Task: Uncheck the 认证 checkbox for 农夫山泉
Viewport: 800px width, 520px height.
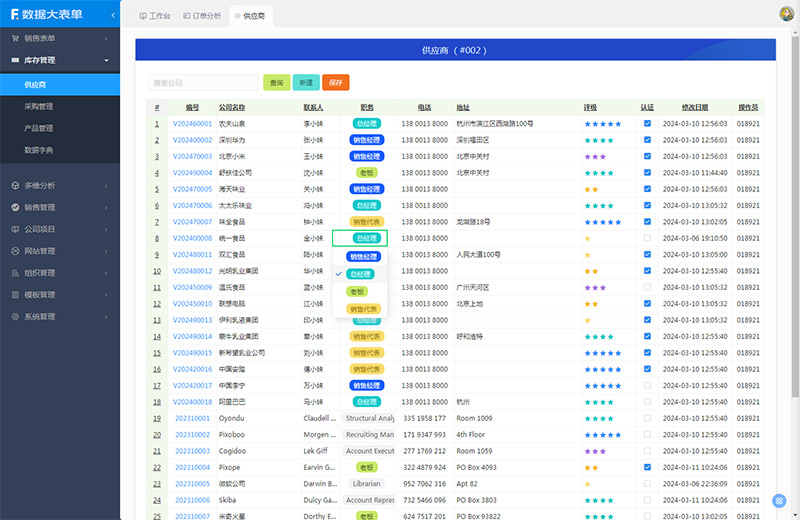Action: point(647,123)
